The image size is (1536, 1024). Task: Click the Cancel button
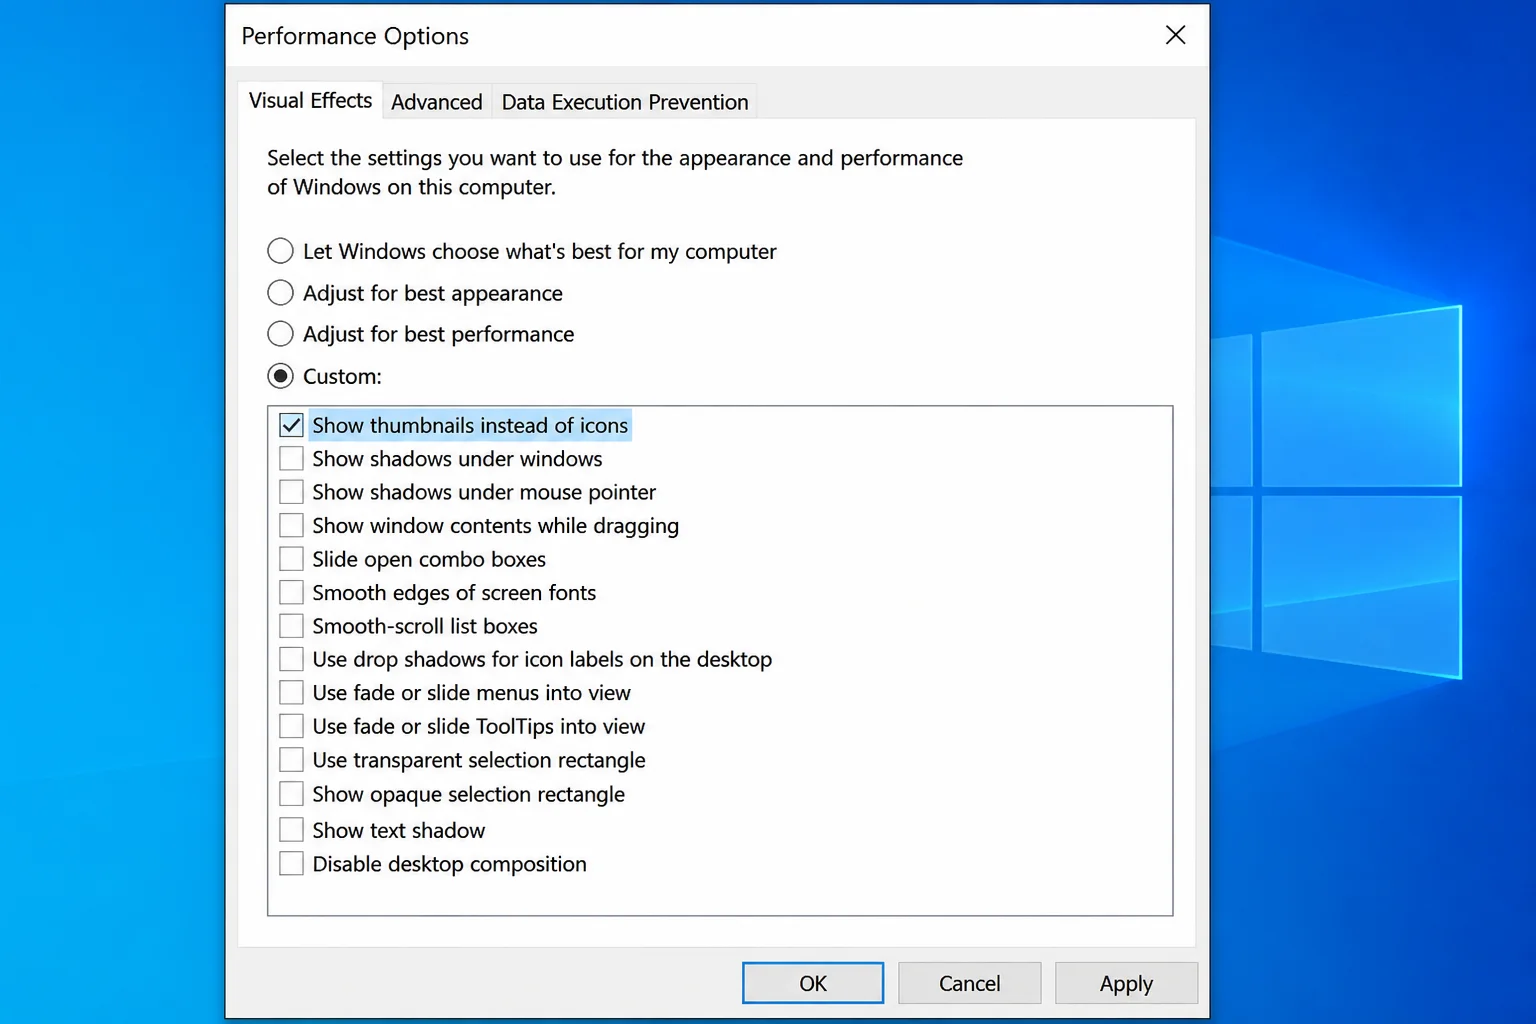pyautogui.click(x=969, y=983)
